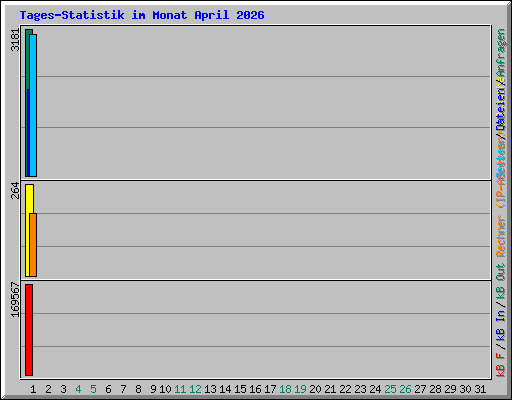Click day 16 on the x-axis
The height and width of the screenshot is (400, 512).
pos(255,389)
